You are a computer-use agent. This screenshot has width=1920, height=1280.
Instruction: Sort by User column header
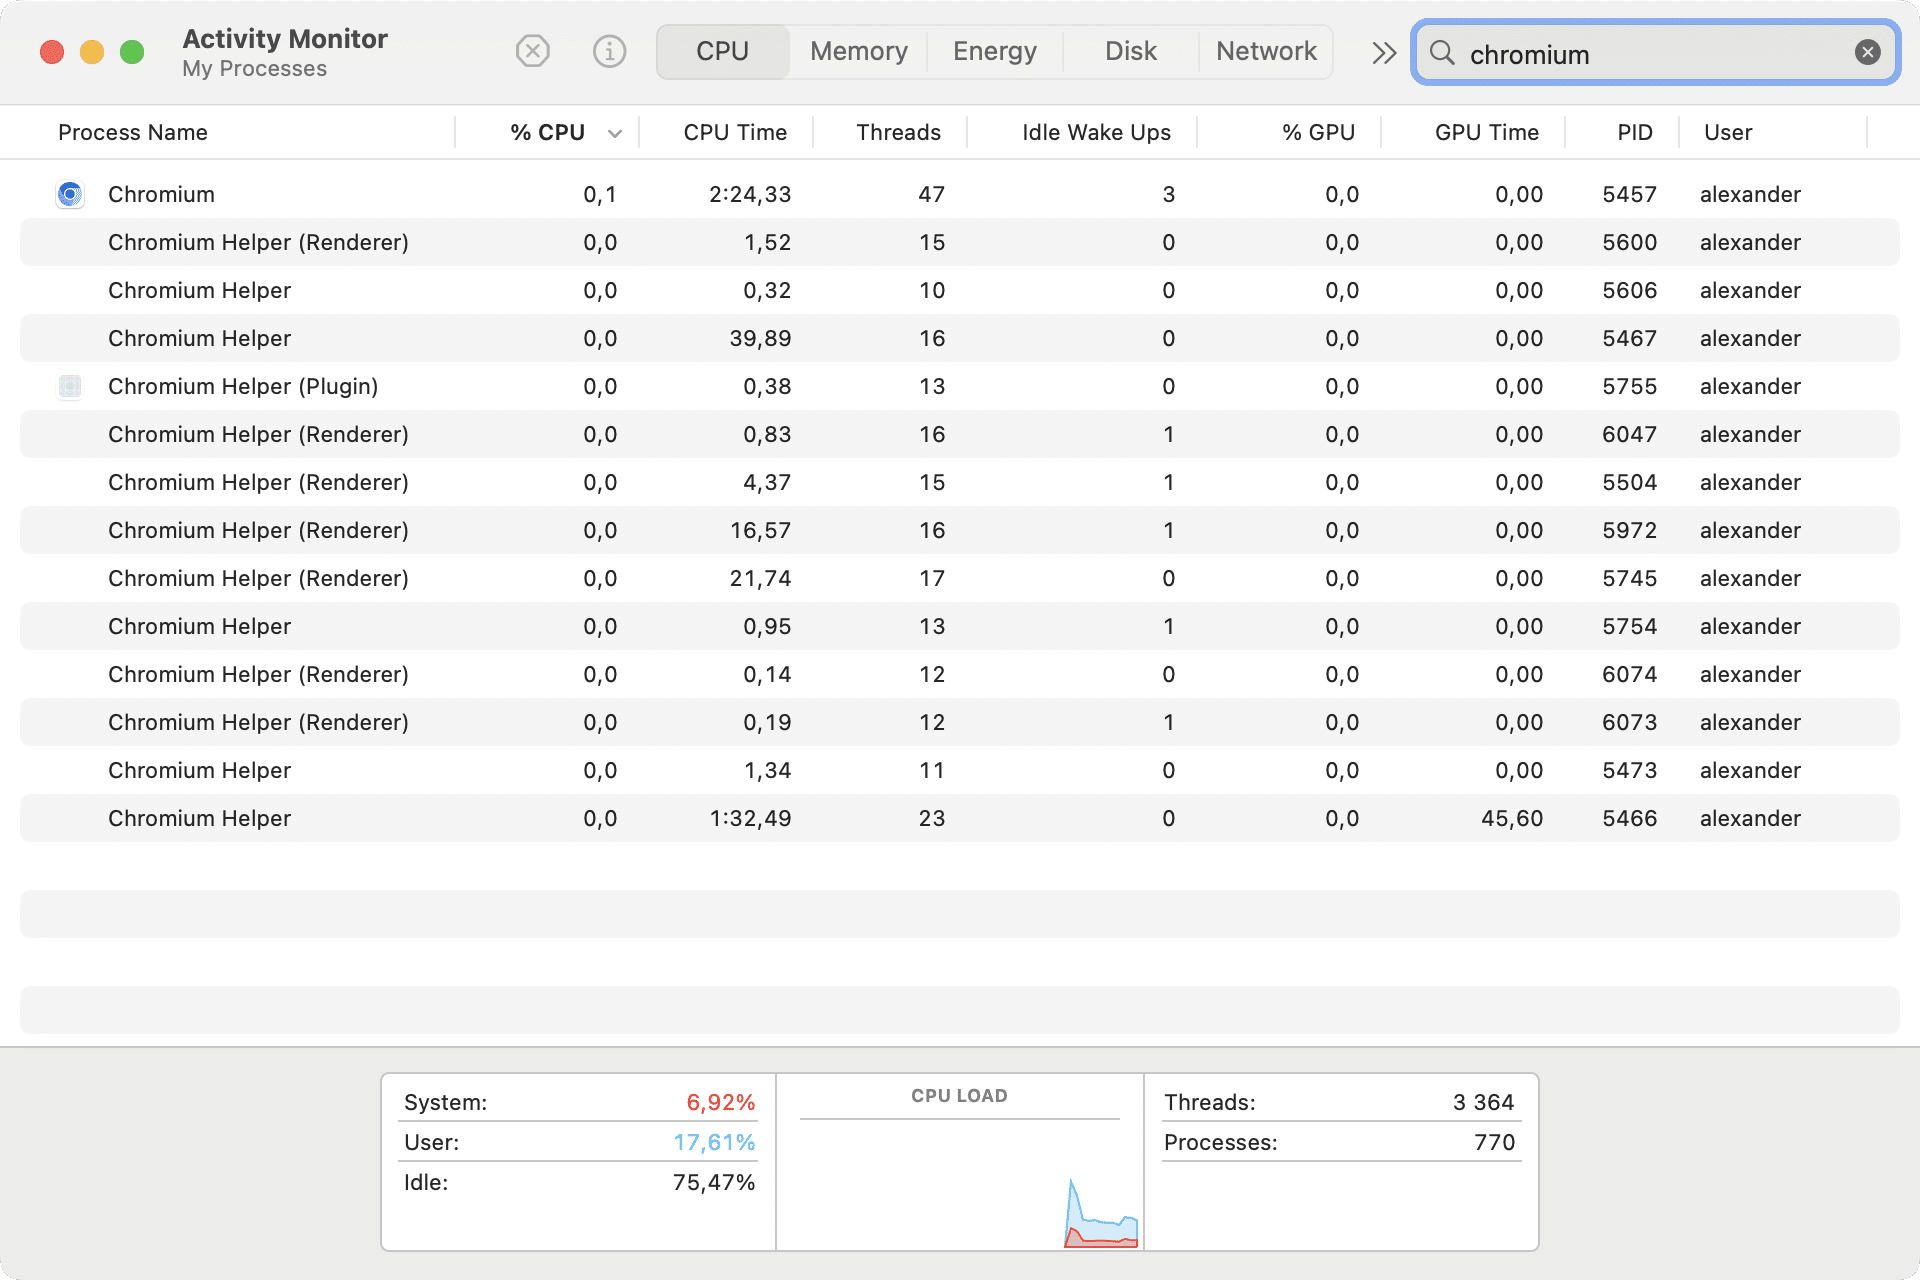(1728, 132)
